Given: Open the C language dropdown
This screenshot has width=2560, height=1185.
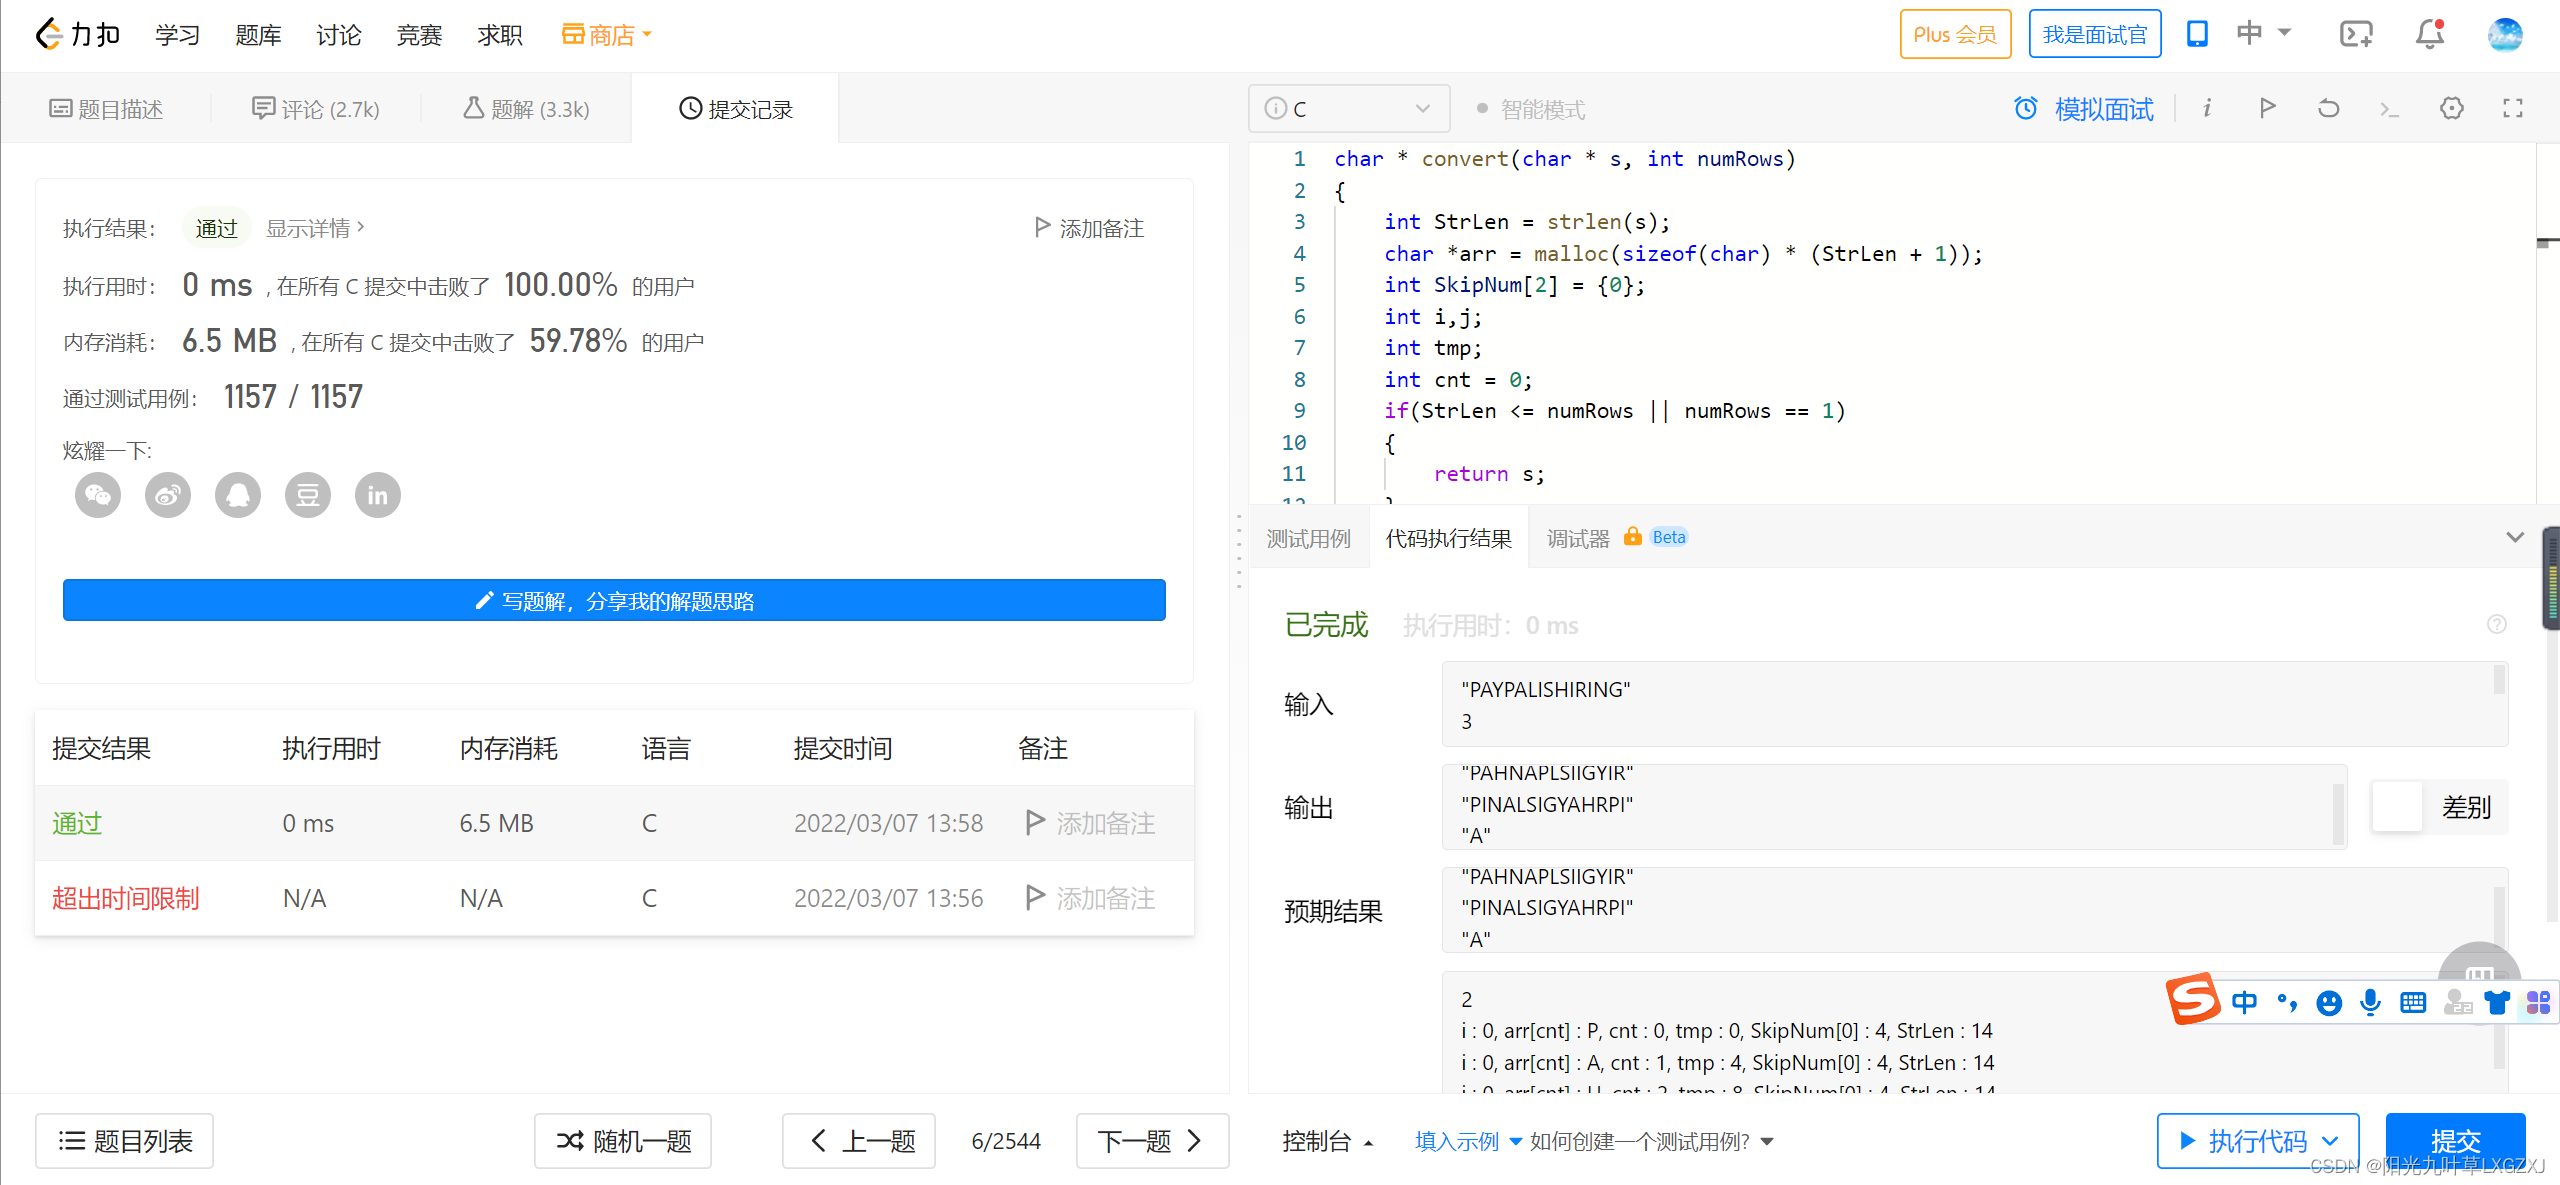Looking at the screenshot, I should click(x=1348, y=108).
